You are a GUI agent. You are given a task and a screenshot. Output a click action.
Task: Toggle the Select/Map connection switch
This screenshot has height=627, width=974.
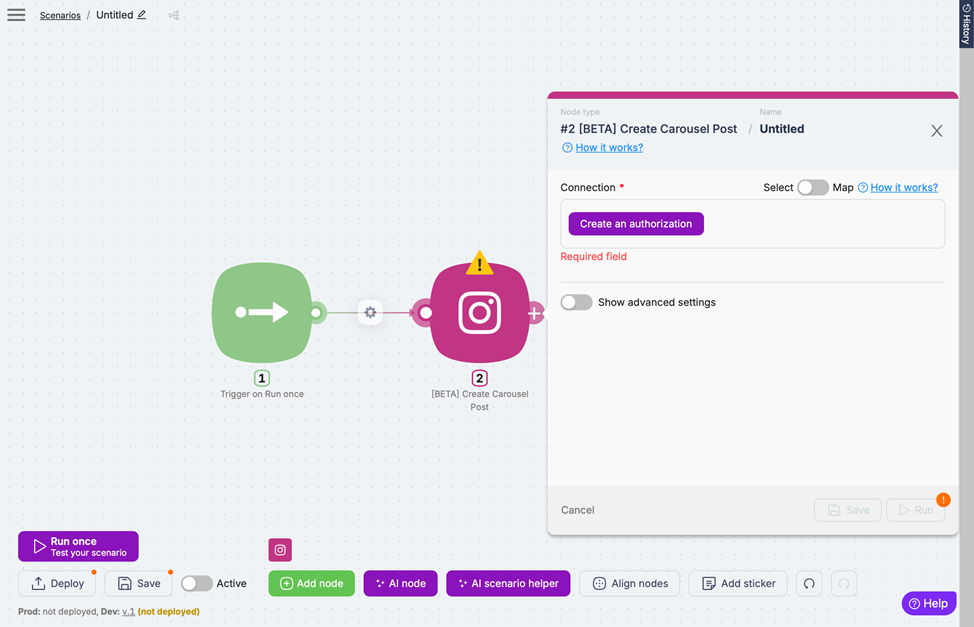tap(812, 188)
